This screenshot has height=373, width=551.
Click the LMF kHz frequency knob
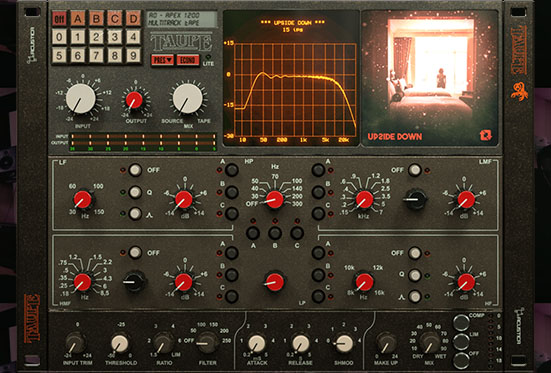[364, 200]
